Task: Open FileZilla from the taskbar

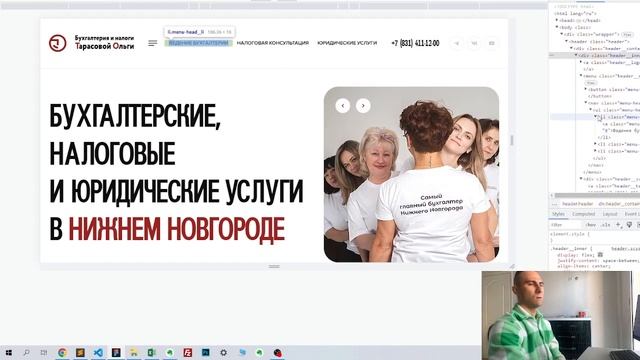Action: click(188, 353)
